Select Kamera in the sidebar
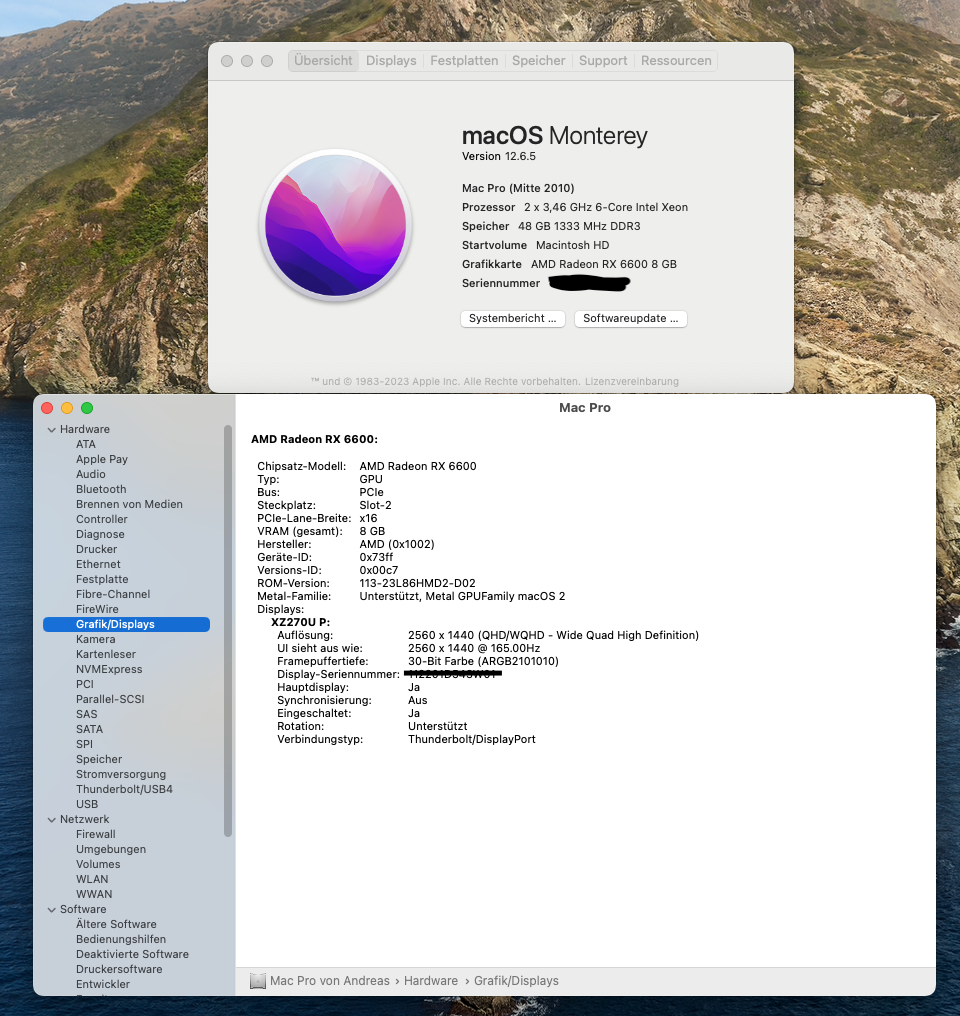This screenshot has width=960, height=1016. coord(95,640)
